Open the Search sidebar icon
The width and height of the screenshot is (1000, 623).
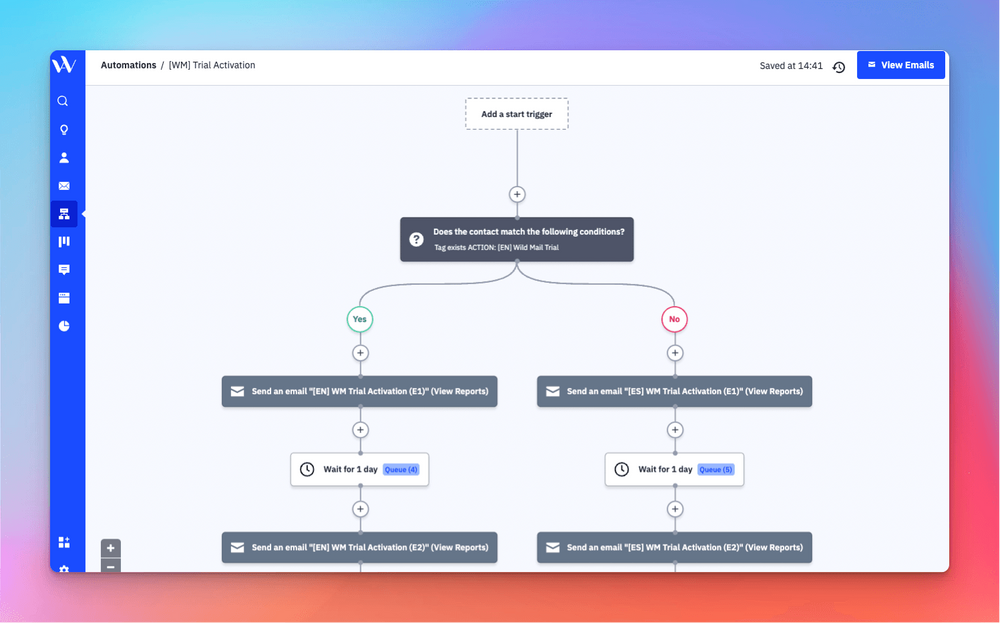(x=63, y=100)
